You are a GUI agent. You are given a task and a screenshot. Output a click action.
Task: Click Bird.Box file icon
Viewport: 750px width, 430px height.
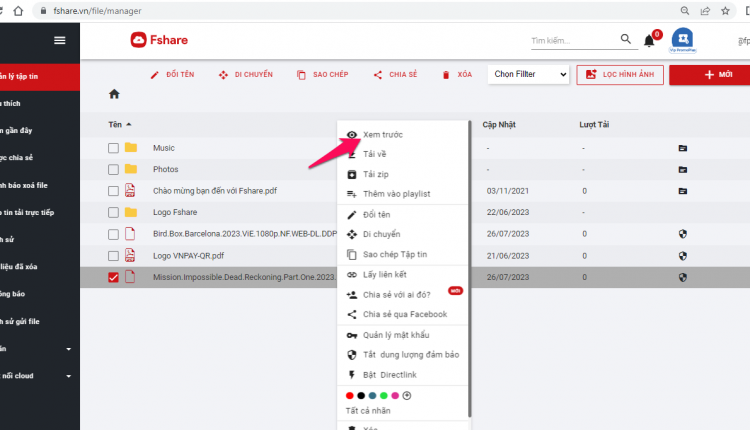[130, 233]
